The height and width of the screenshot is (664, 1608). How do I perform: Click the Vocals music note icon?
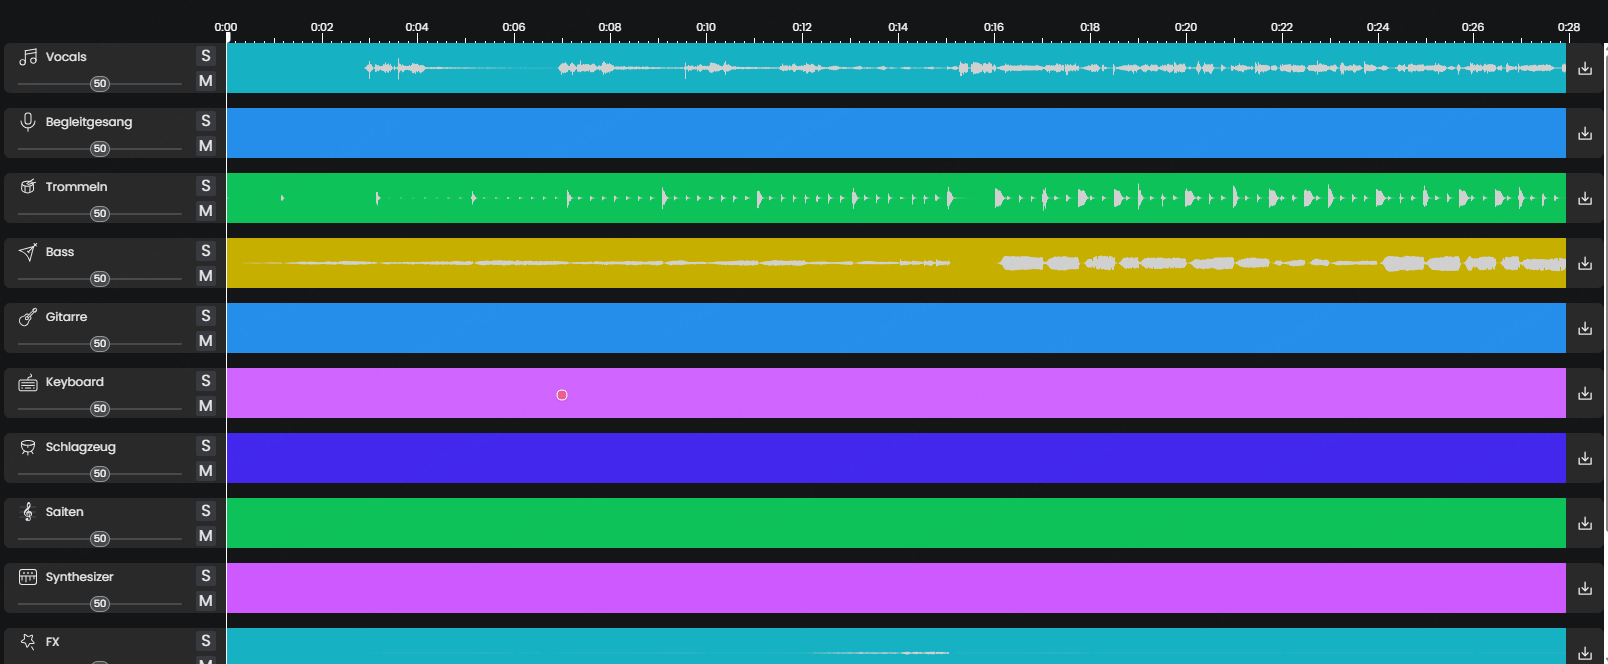click(x=28, y=57)
